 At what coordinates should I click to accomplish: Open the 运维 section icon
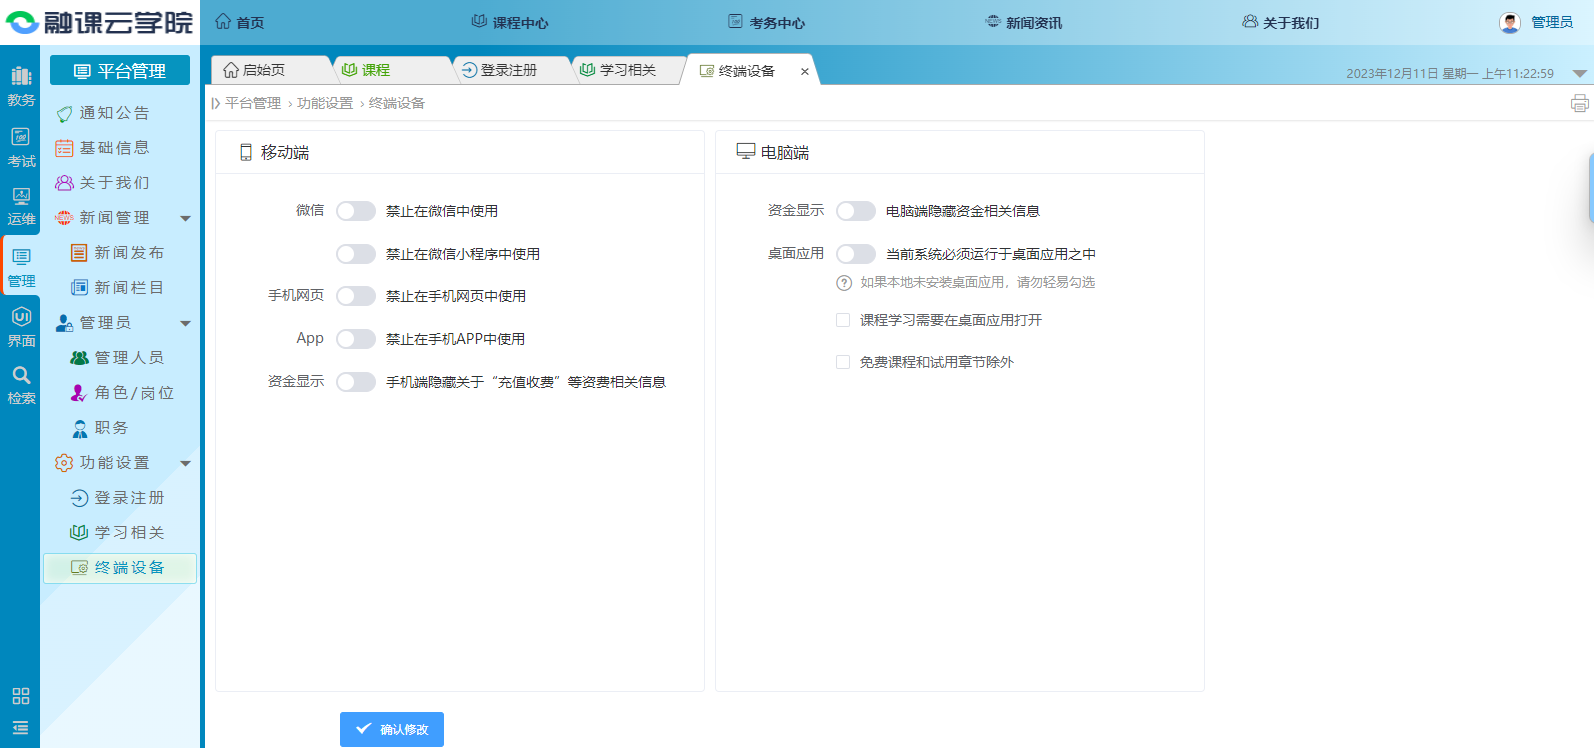tap(21, 205)
